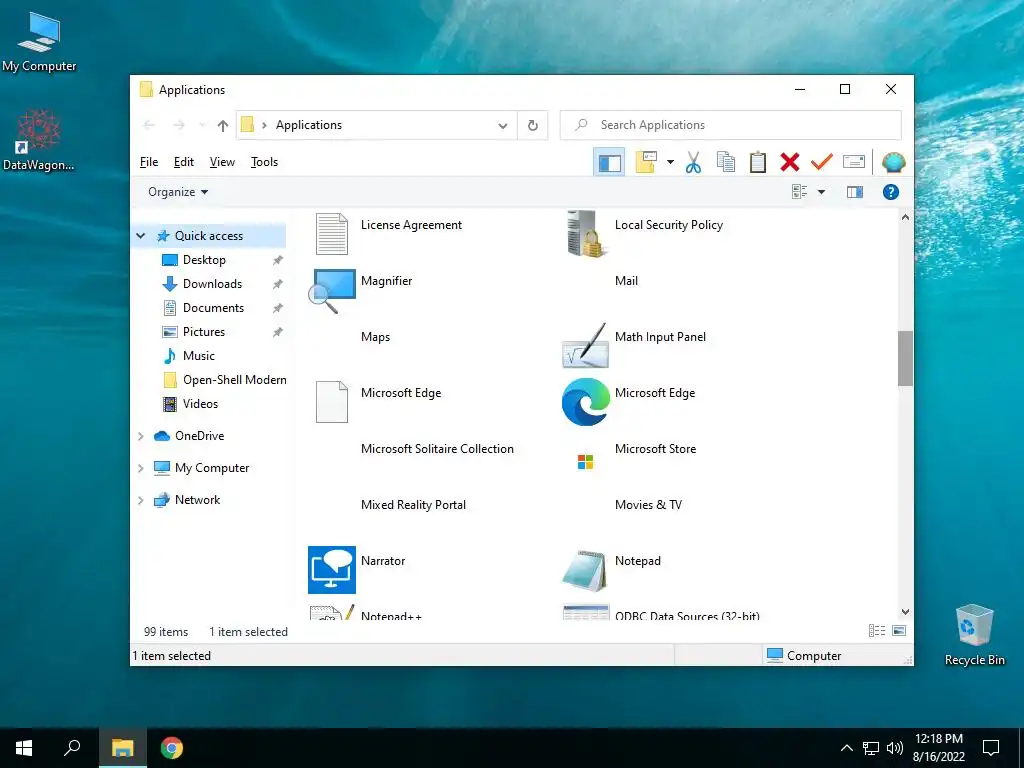Click the Up one level arrow
The image size is (1024, 768).
[223, 125]
